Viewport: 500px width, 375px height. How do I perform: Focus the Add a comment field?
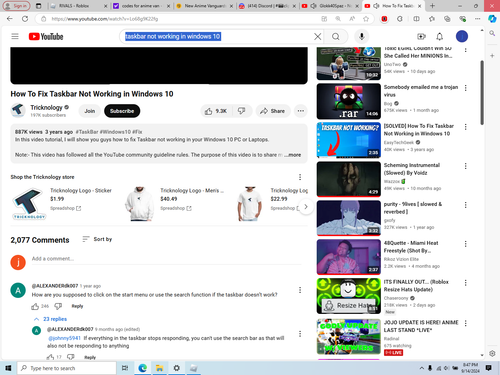coord(167,259)
